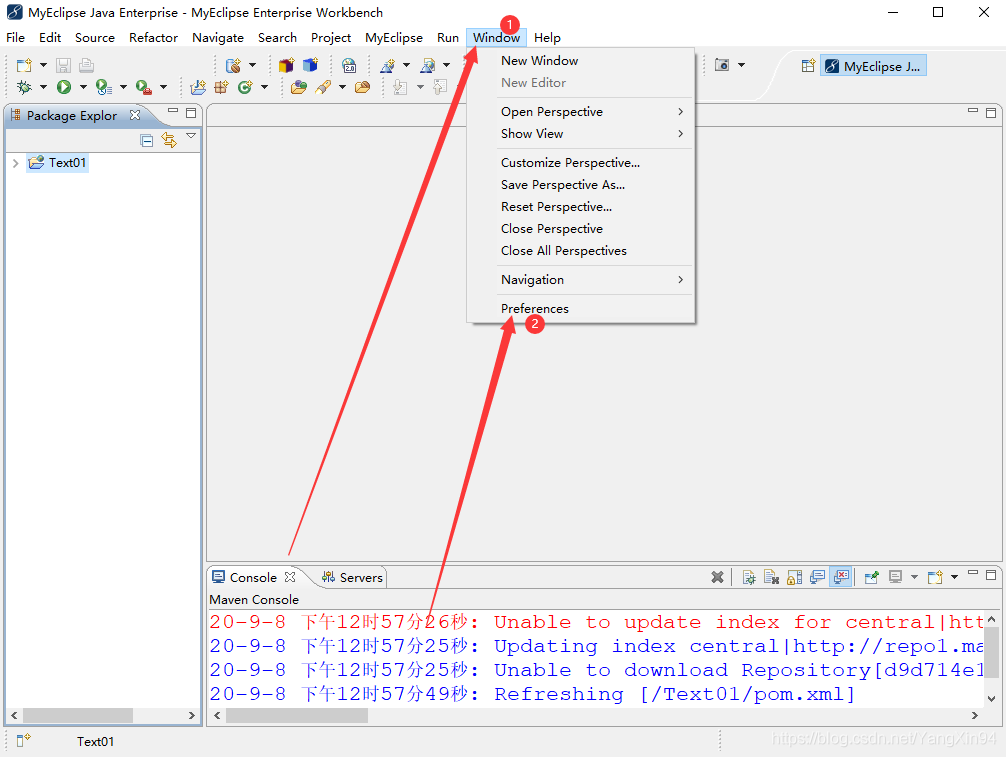This screenshot has height=757, width=1006.
Task: Close the Package Explorer tab
Action: (x=135, y=115)
